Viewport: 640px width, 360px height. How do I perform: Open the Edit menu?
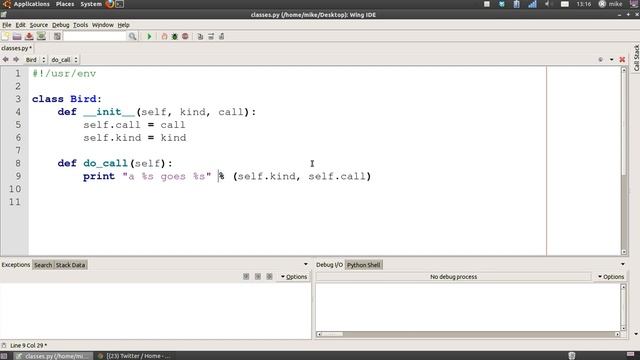coord(20,25)
